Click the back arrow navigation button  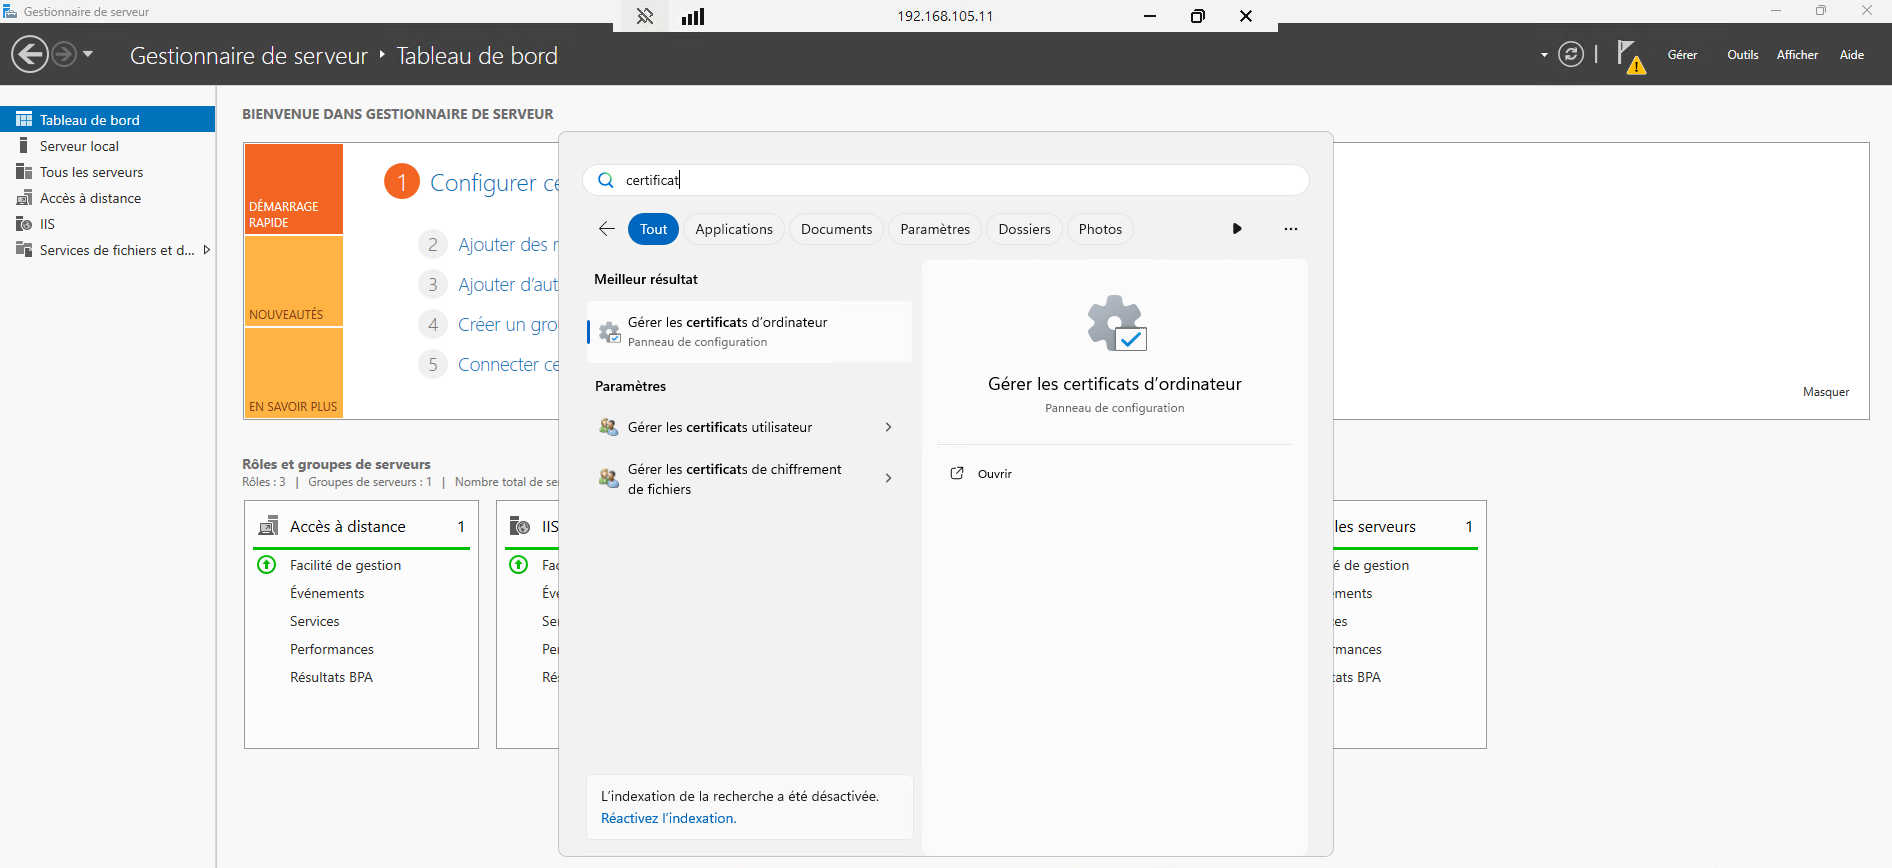(x=30, y=54)
